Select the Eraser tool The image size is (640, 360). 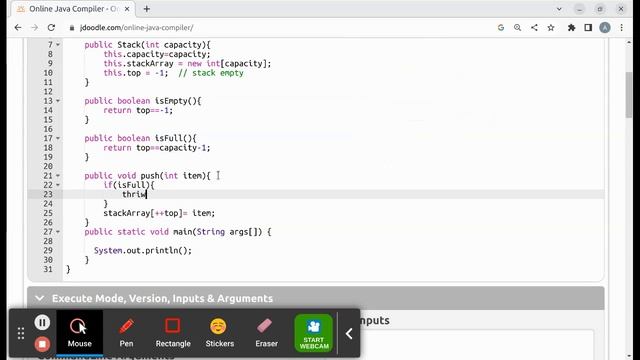pyautogui.click(x=266, y=333)
